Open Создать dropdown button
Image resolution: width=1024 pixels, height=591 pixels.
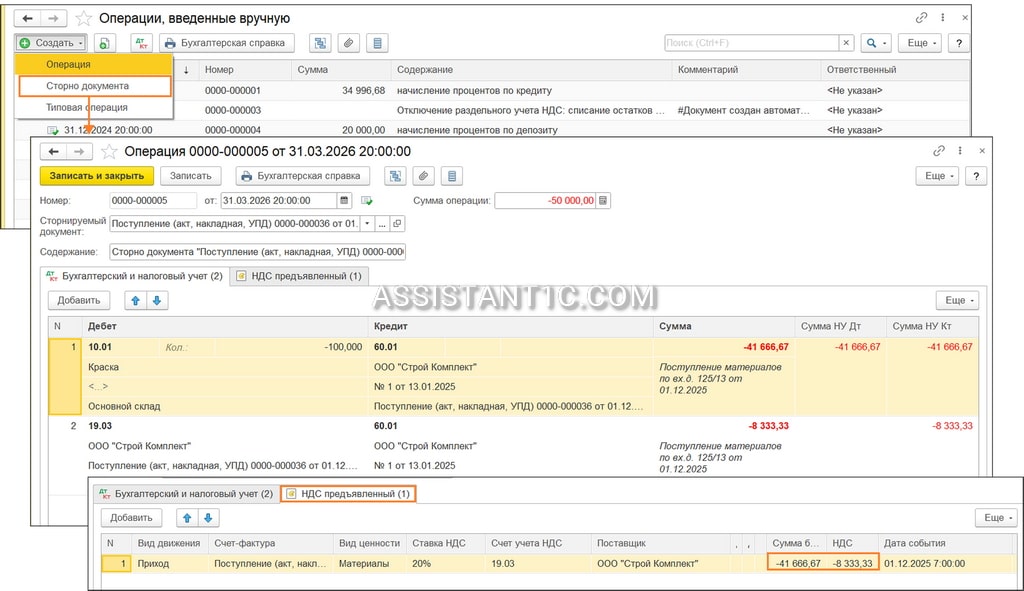click(x=51, y=43)
